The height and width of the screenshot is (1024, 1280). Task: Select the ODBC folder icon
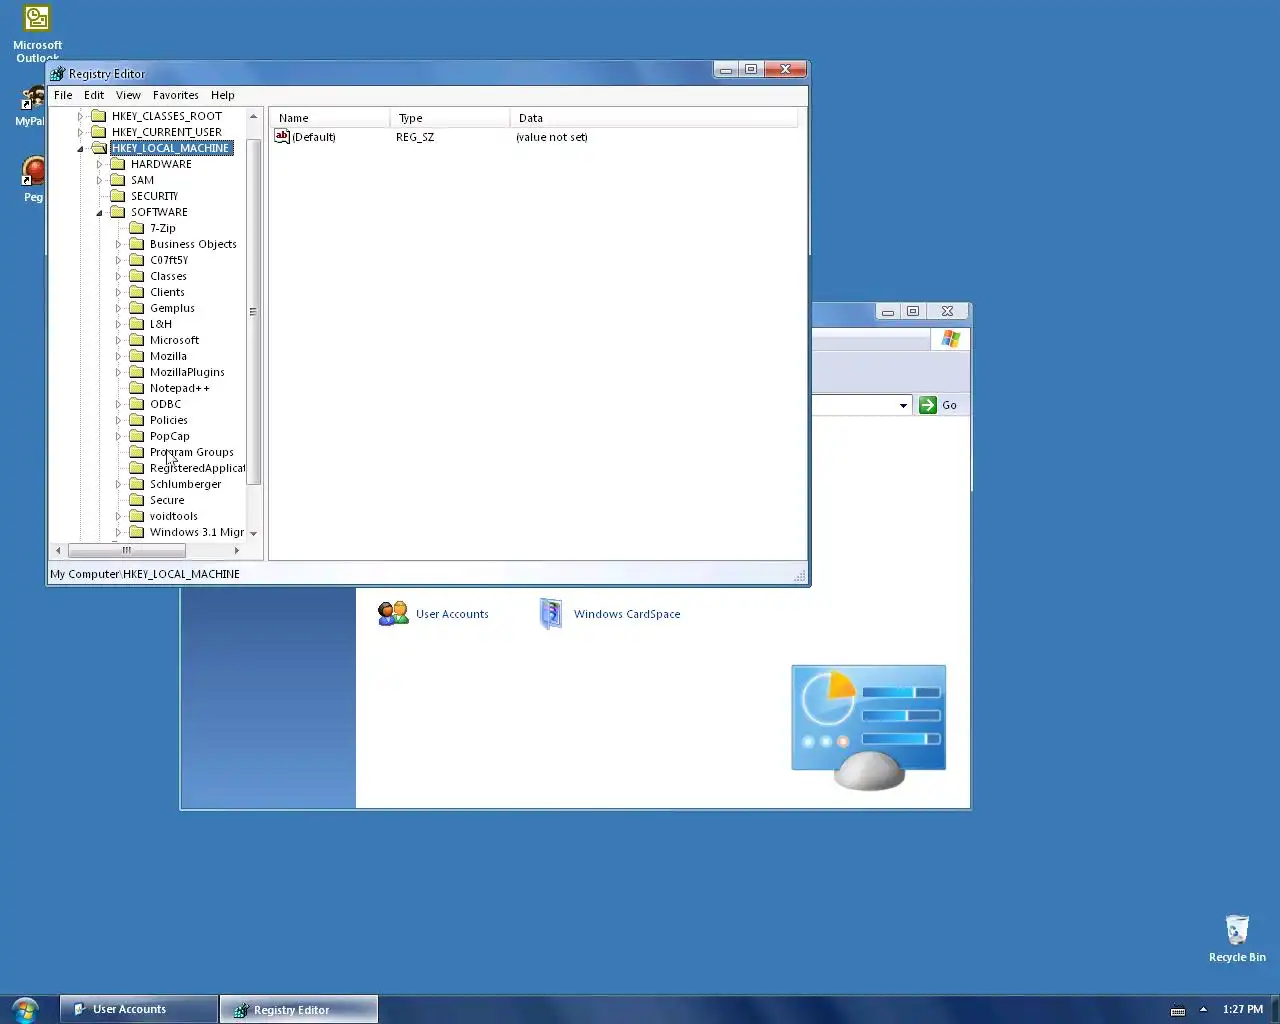tap(137, 404)
